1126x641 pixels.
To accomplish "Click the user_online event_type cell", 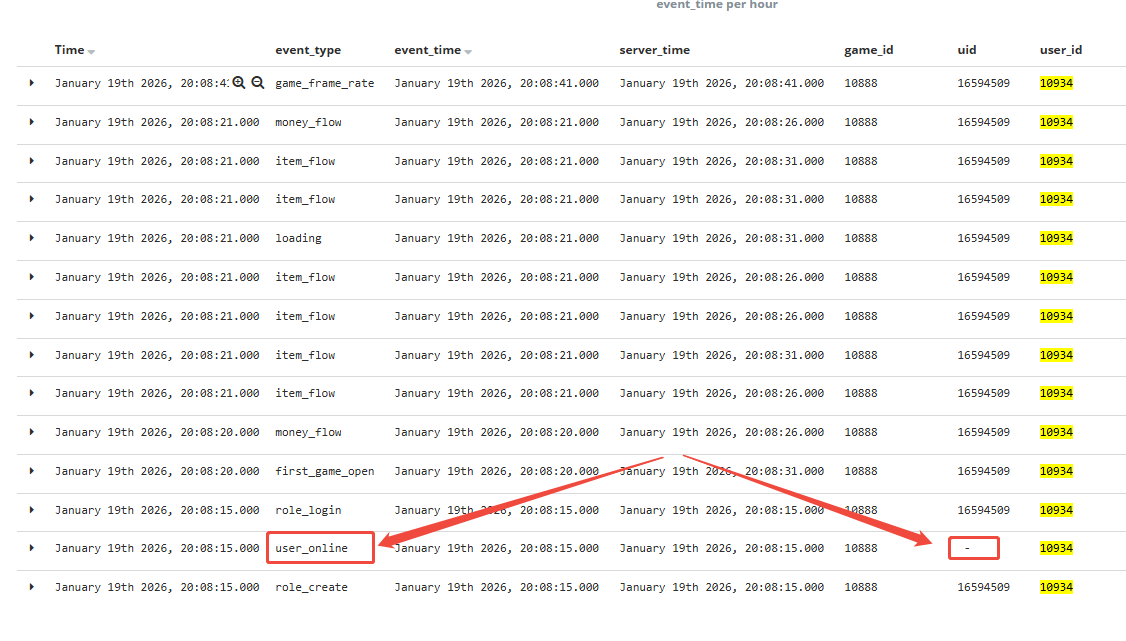I will point(311,548).
